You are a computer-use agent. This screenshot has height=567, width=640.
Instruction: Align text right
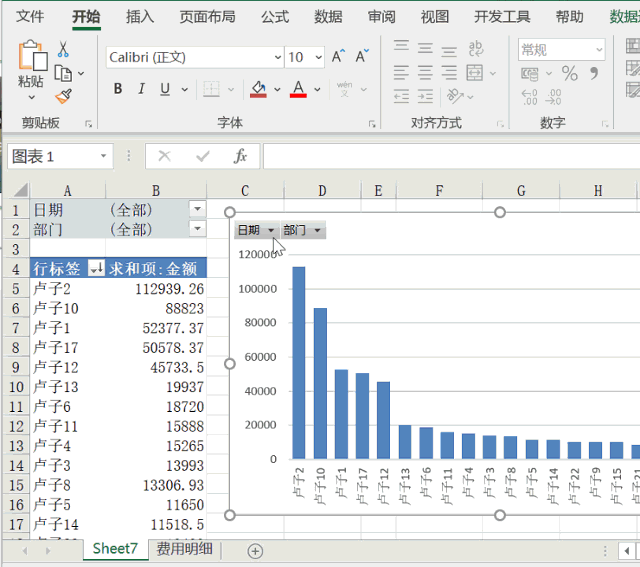[x=449, y=73]
